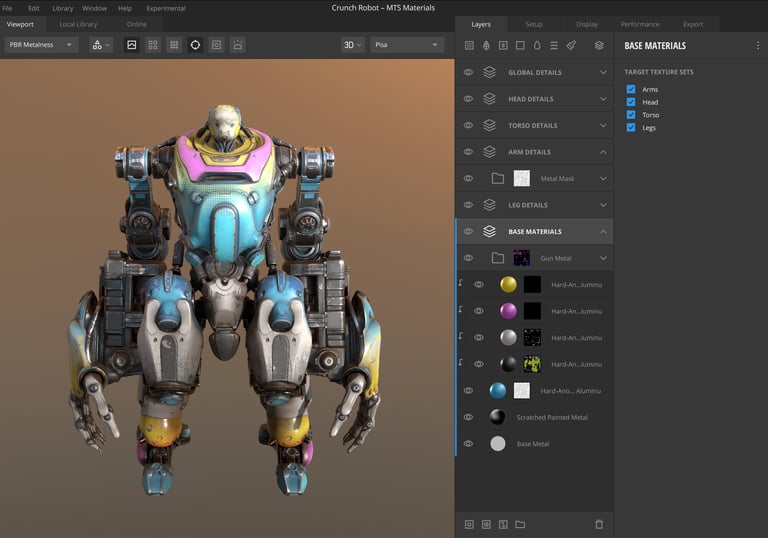Uncheck the Arms texture set checkbox
The image size is (768, 538).
631,89
